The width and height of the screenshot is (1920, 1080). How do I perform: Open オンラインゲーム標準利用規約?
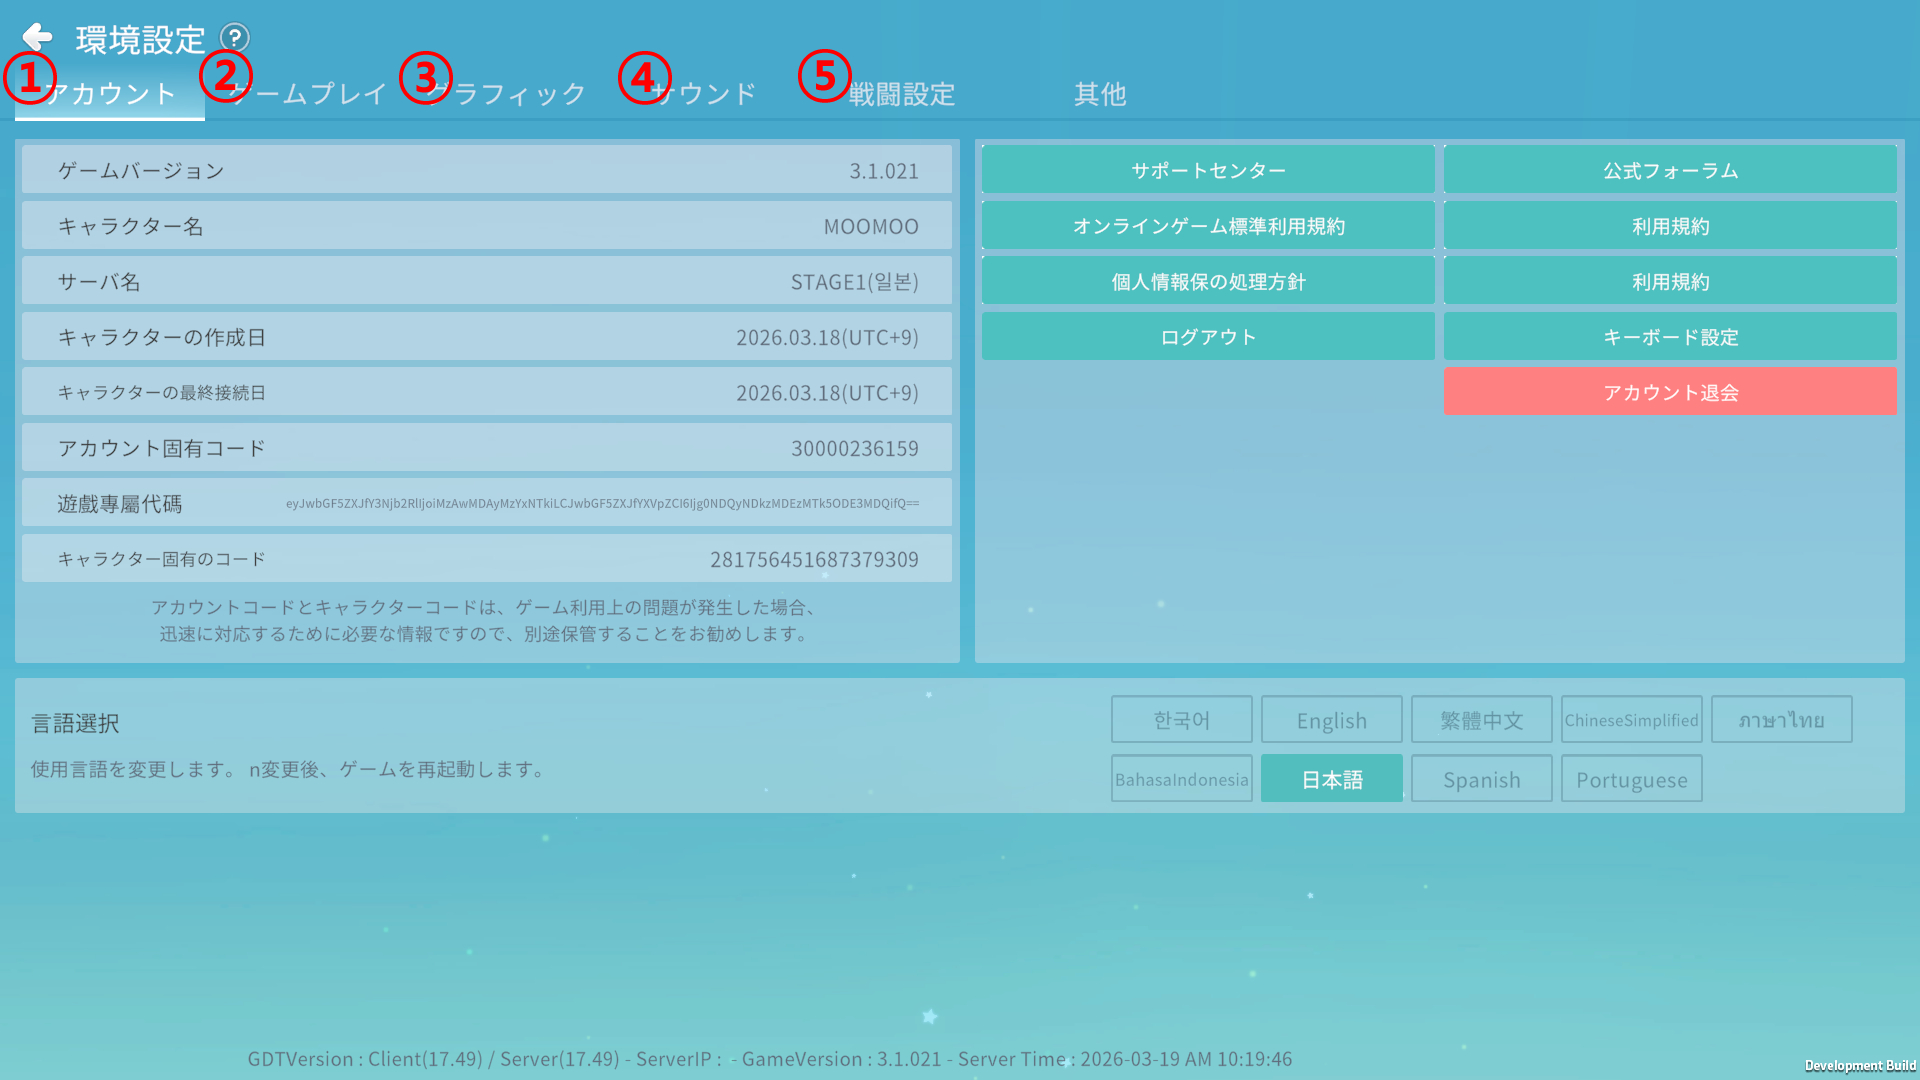click(x=1208, y=226)
